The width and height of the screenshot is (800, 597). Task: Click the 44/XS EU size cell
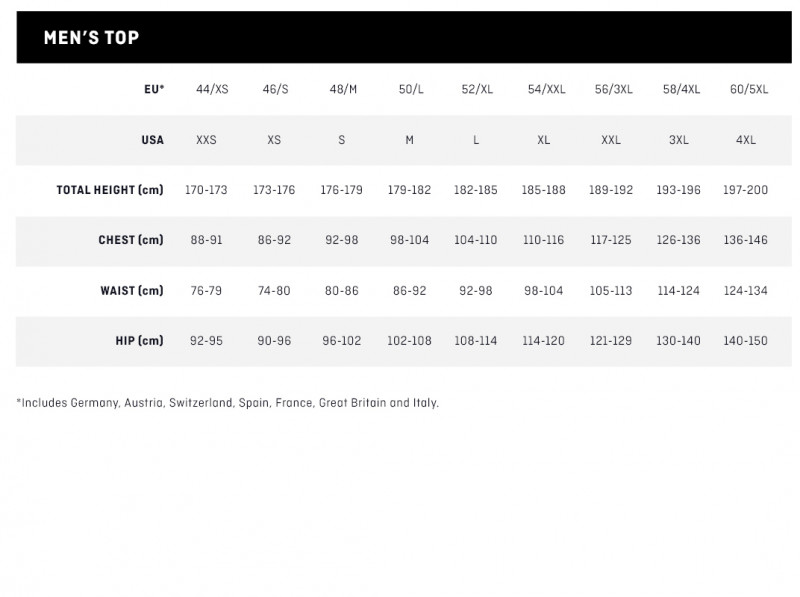click(212, 89)
